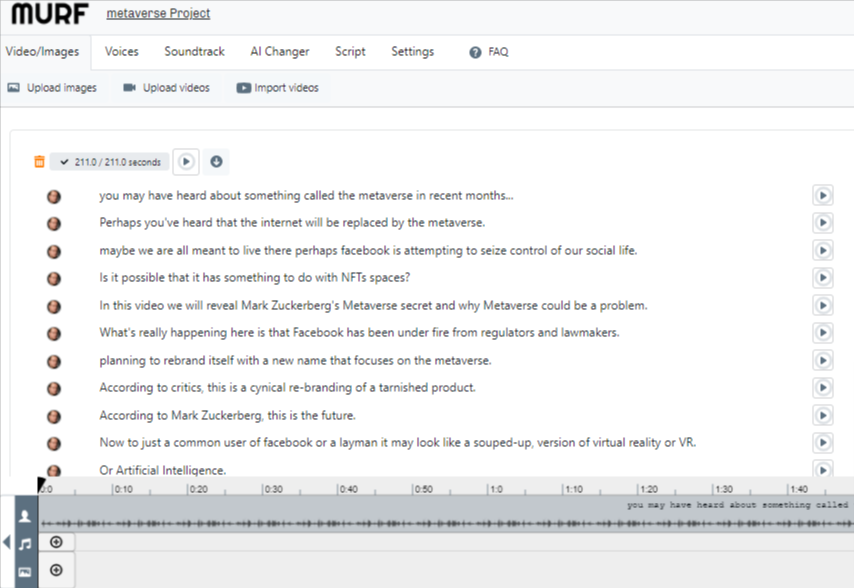Play line 'In this video we will reveal'

[822, 305]
